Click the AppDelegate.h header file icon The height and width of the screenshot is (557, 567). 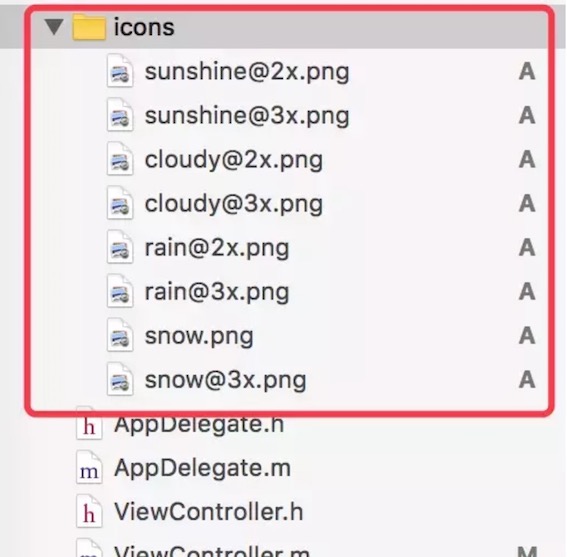[x=89, y=424]
